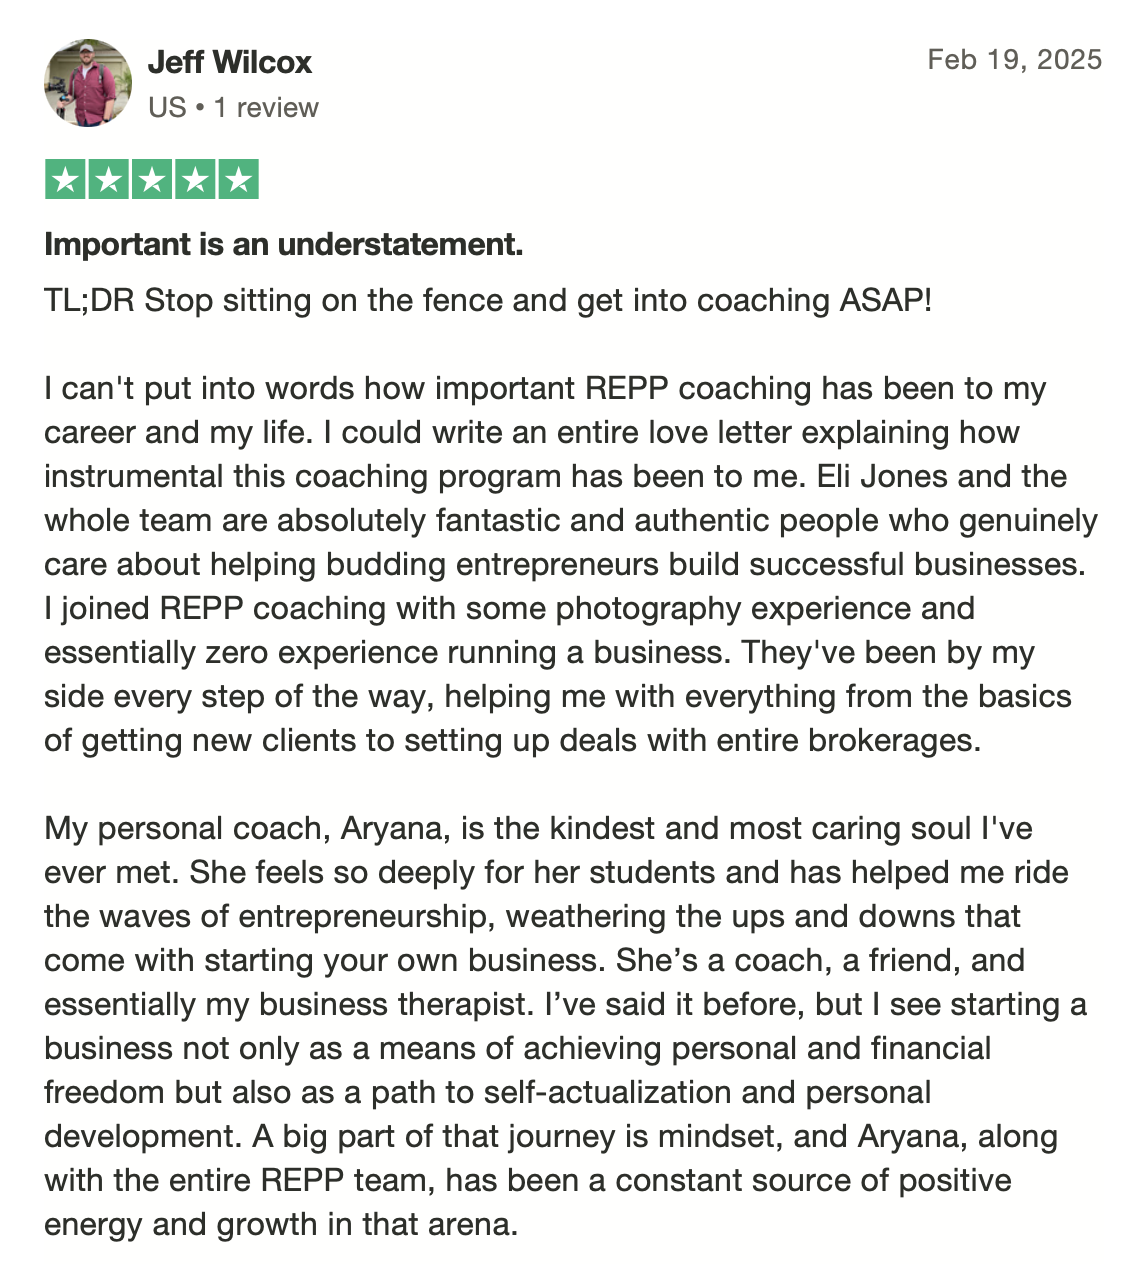
Task: Select the third green rating star
Action: [x=152, y=180]
